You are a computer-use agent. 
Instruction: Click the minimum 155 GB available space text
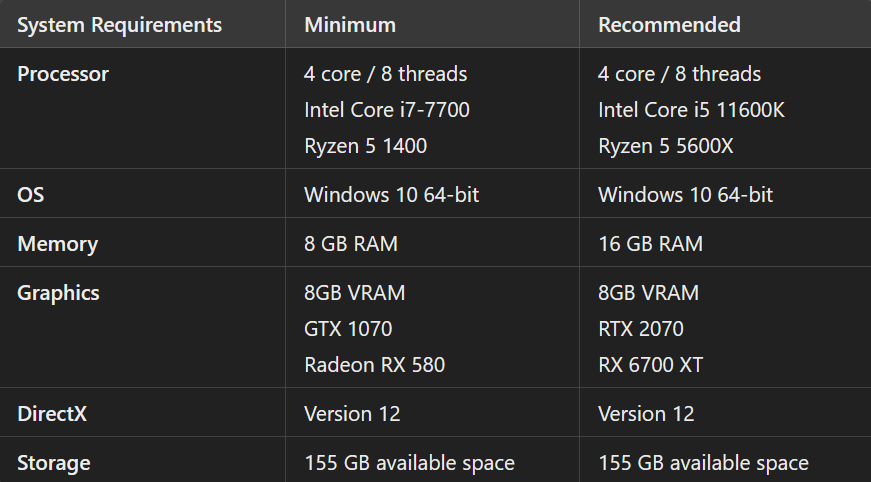[x=409, y=463]
